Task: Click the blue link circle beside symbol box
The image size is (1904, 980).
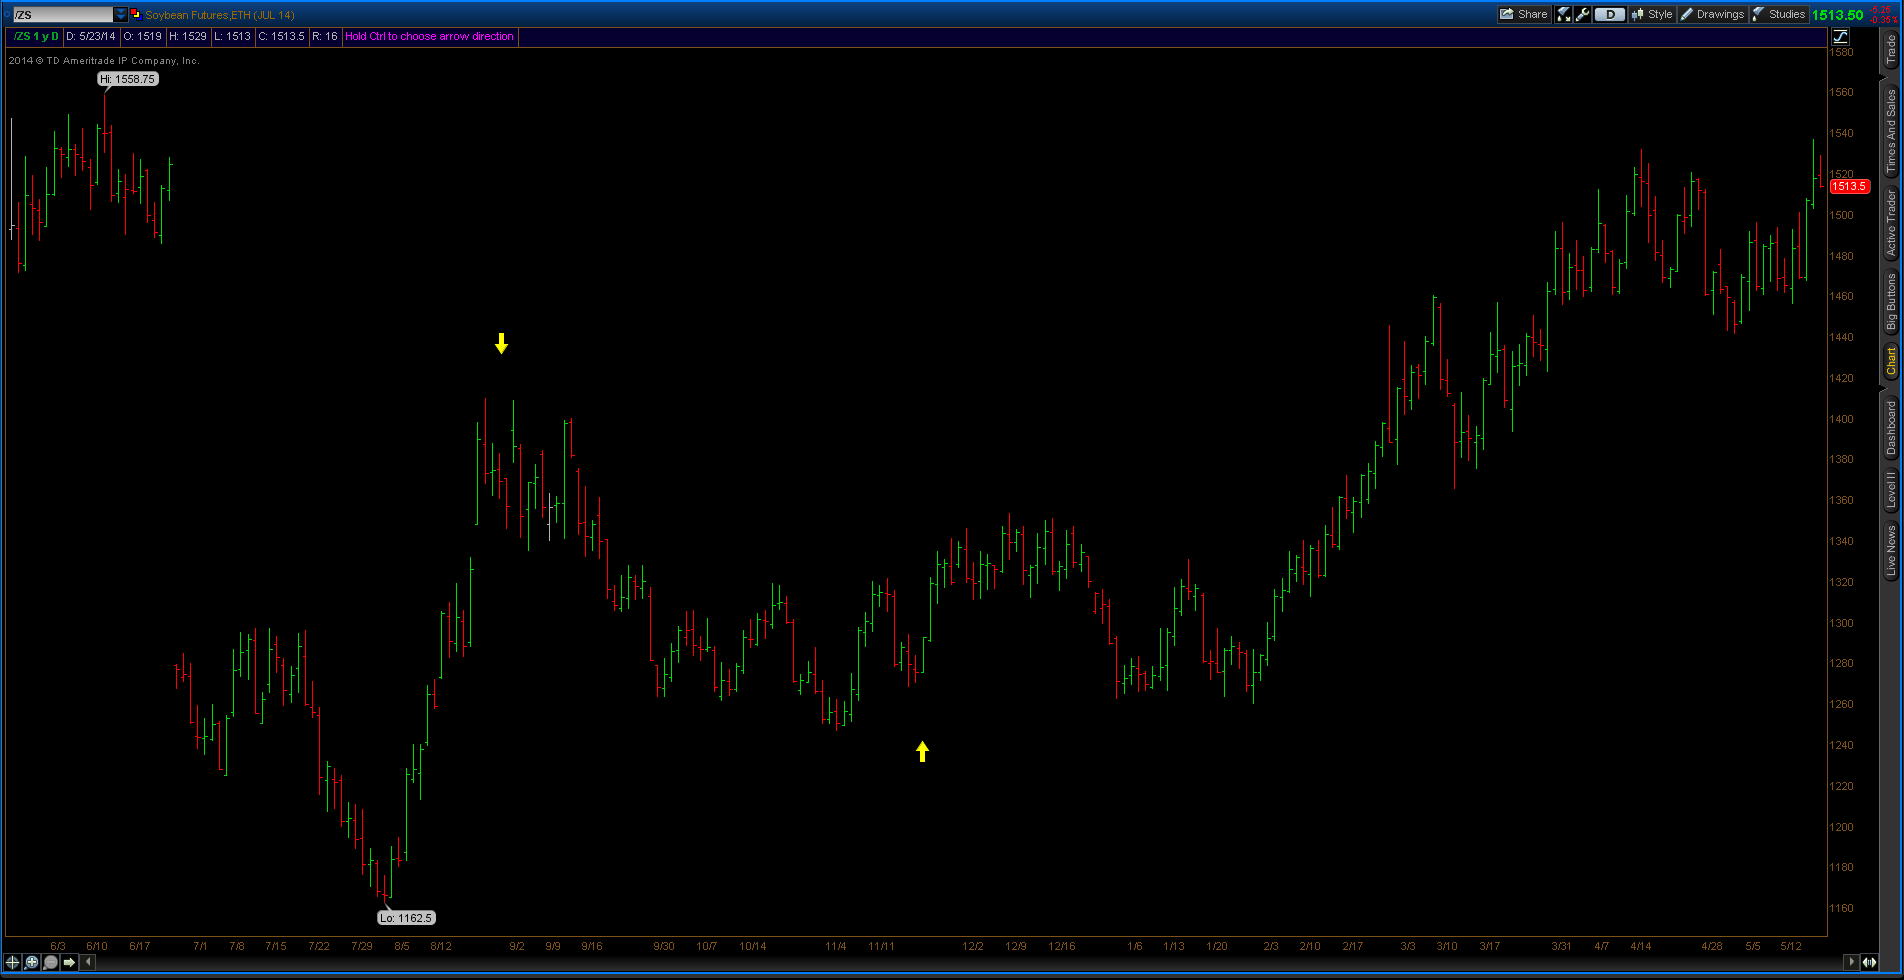Action: tap(7, 15)
